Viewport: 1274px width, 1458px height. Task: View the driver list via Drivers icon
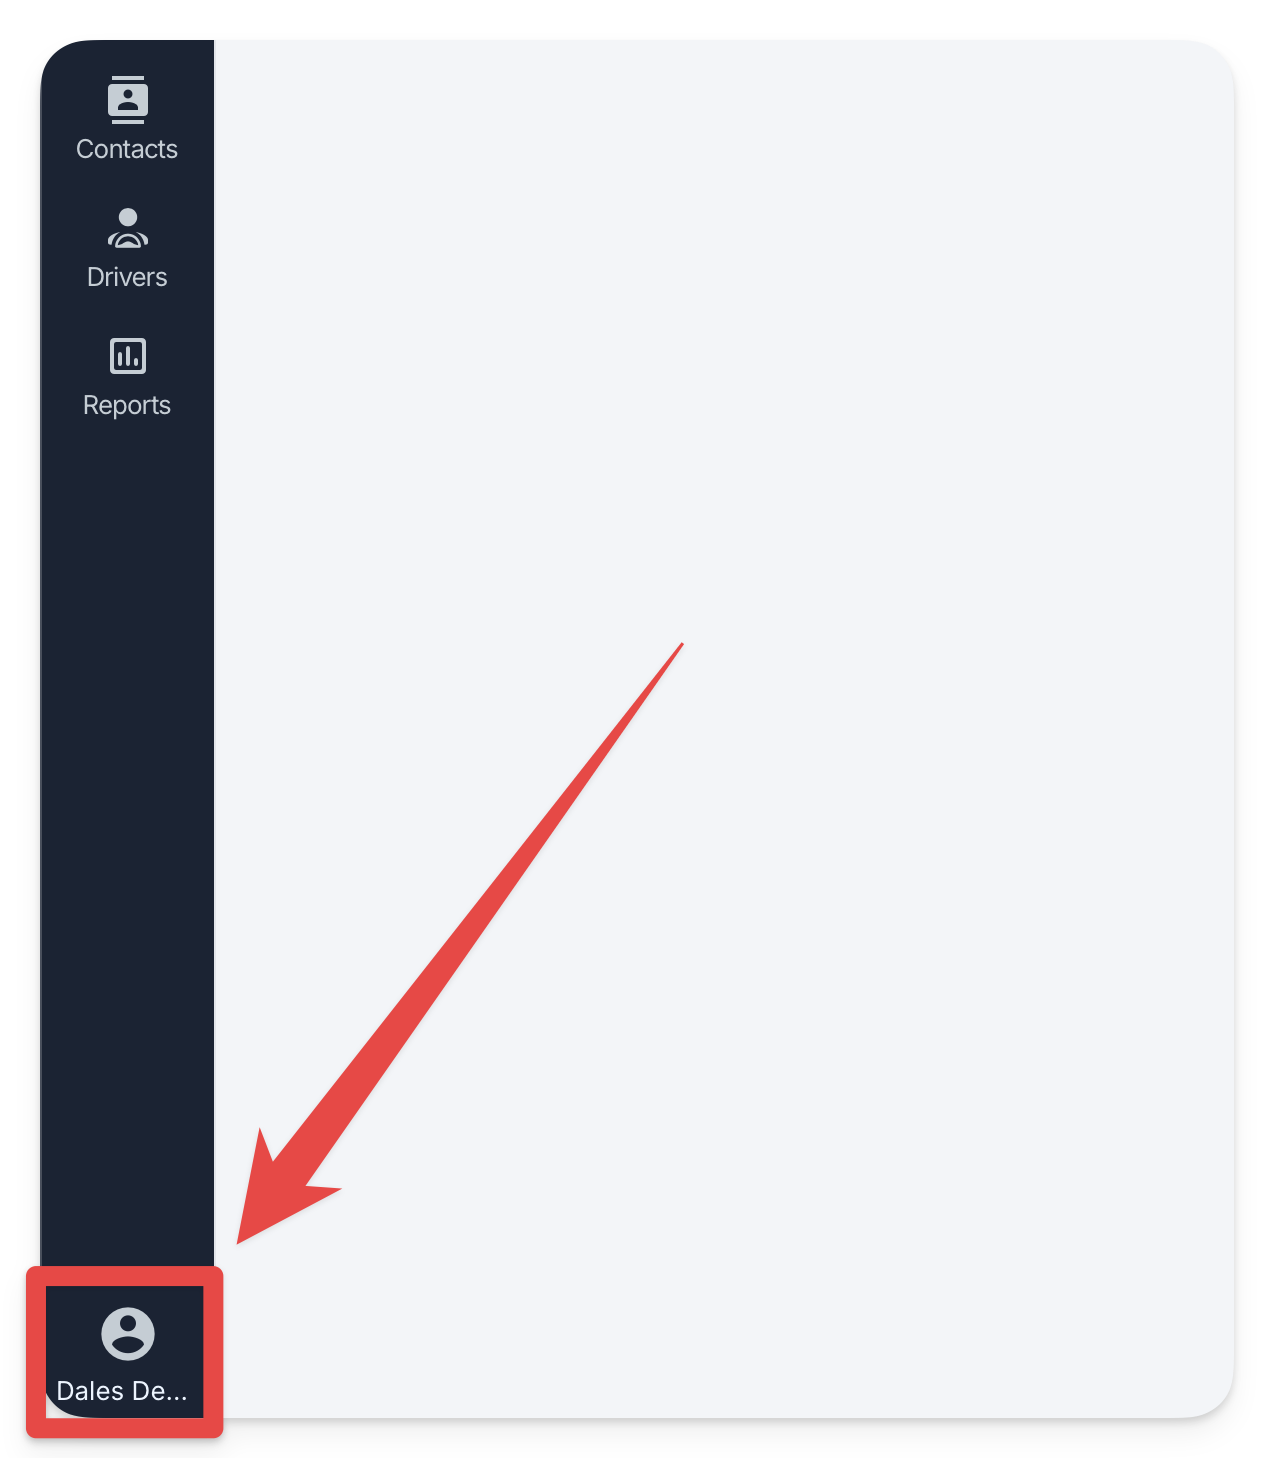click(127, 228)
